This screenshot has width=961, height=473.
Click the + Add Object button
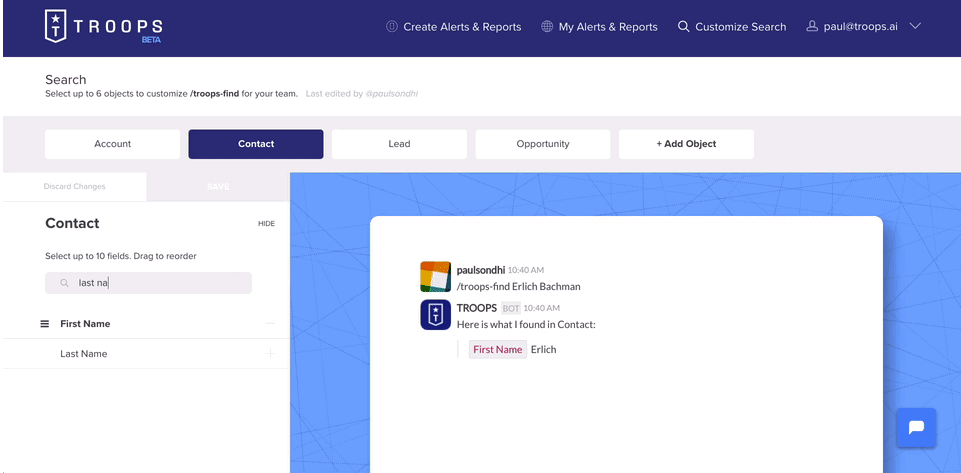point(686,144)
